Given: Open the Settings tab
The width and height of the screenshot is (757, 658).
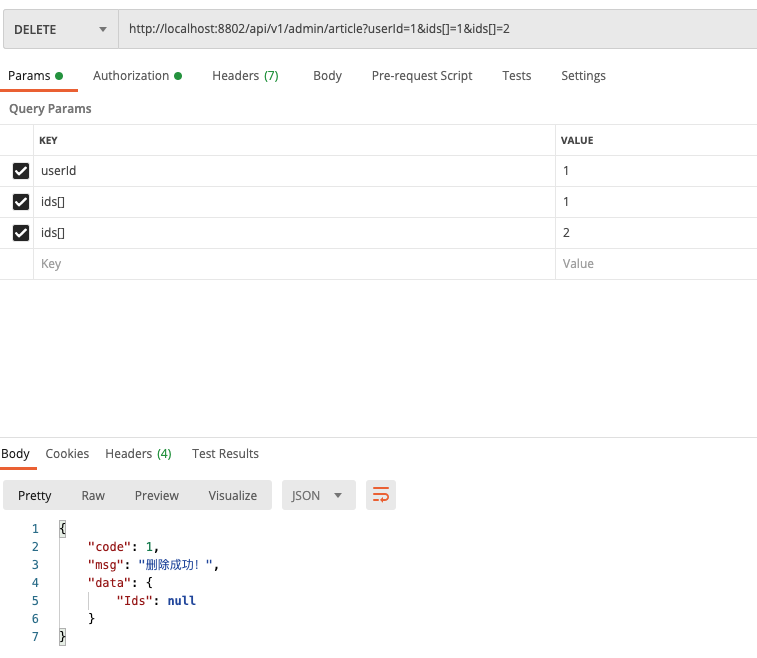Looking at the screenshot, I should 583,76.
